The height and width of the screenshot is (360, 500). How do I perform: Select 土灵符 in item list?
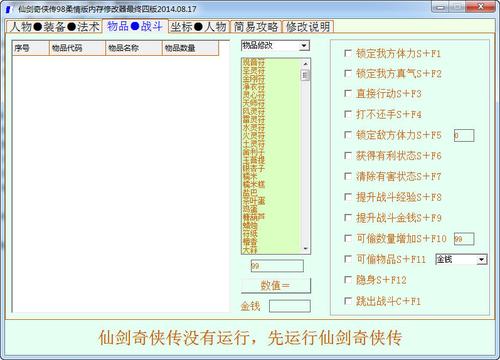254,144
